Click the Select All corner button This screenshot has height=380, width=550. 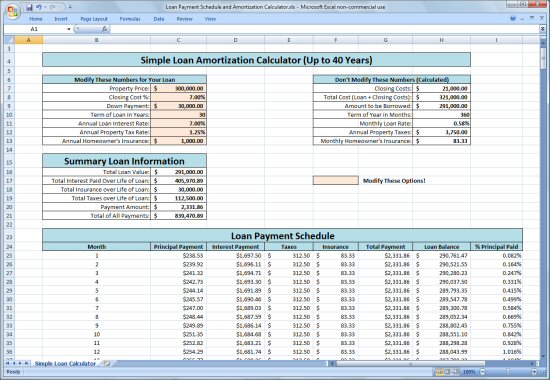coord(9,40)
